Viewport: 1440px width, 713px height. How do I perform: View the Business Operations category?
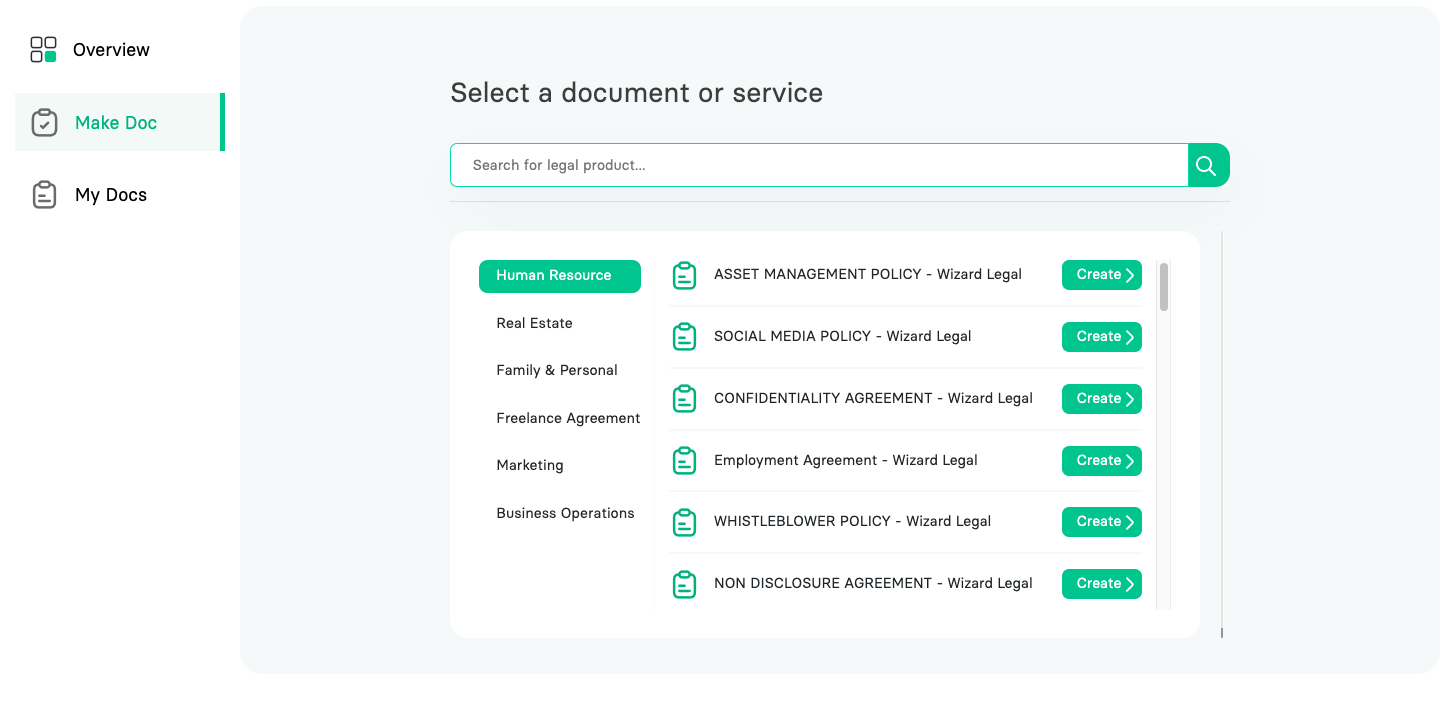coord(565,513)
